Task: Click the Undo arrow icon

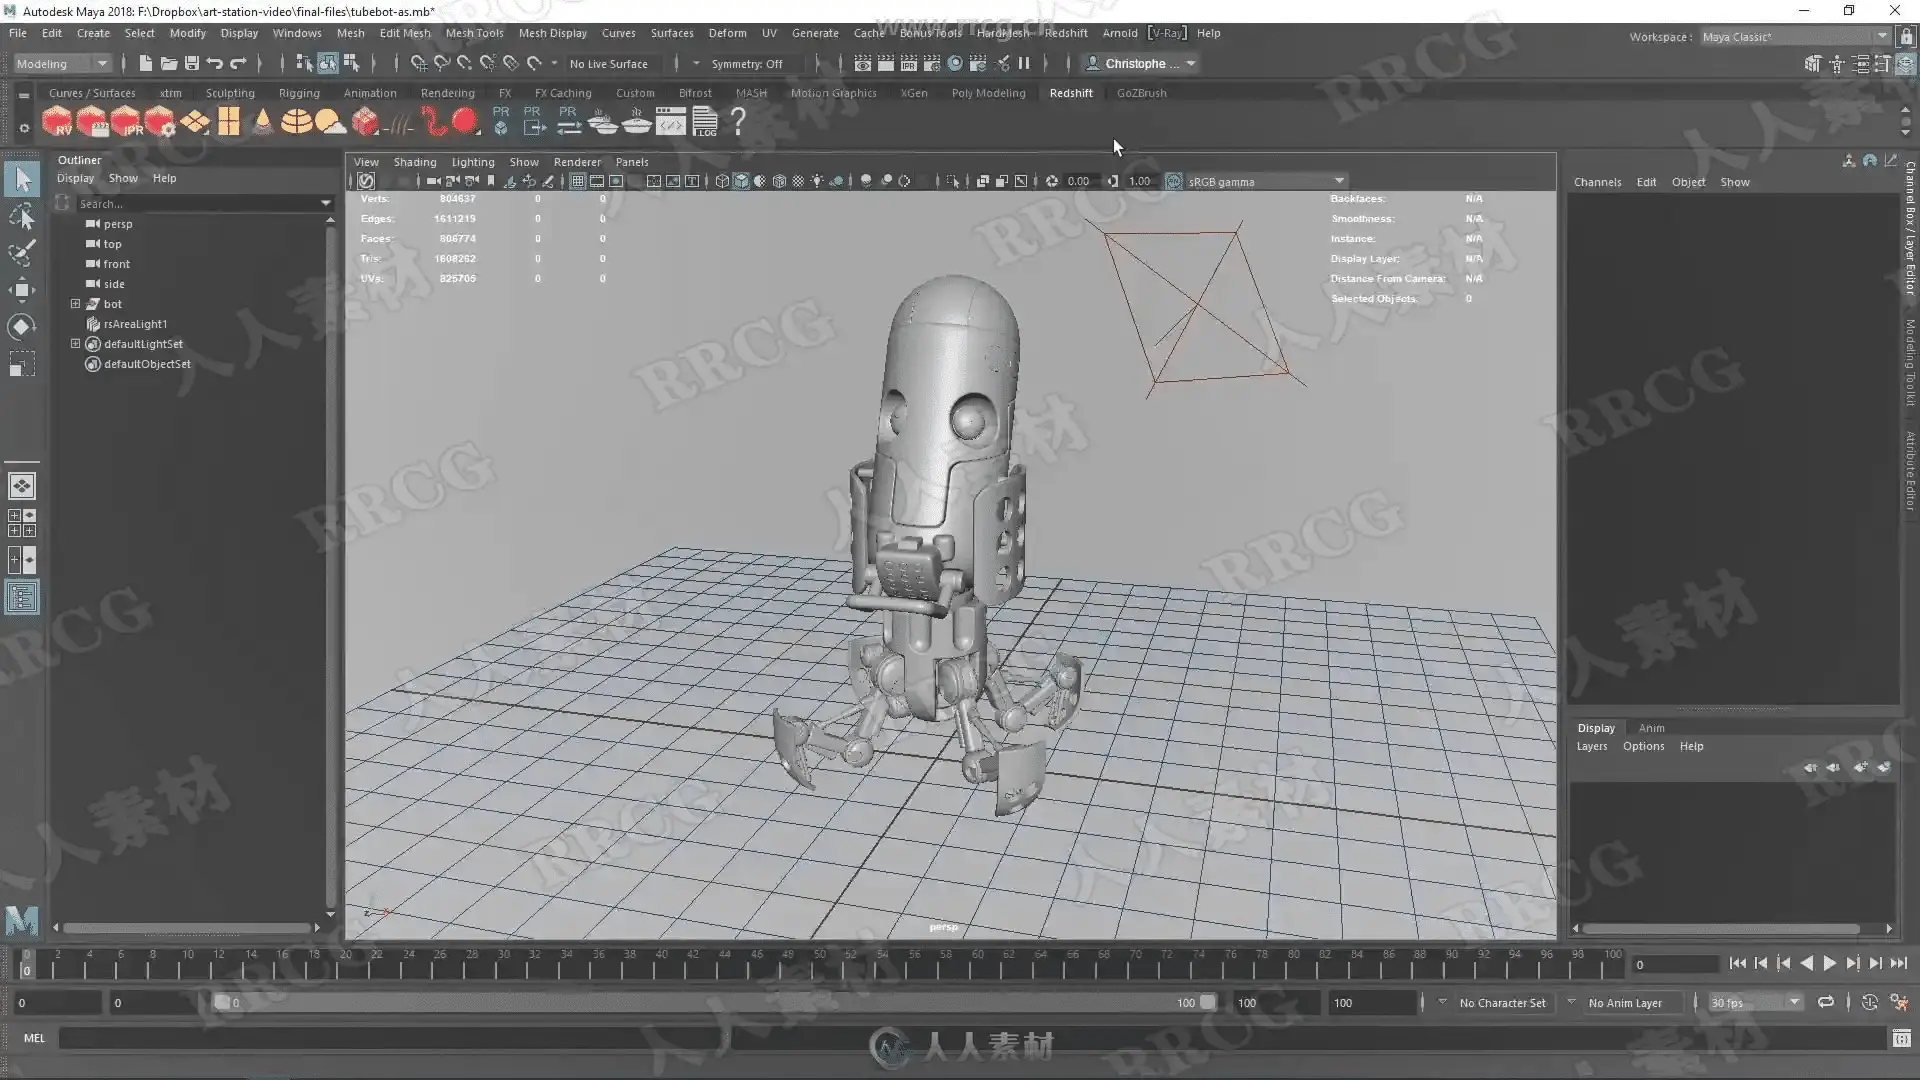Action: (214, 63)
